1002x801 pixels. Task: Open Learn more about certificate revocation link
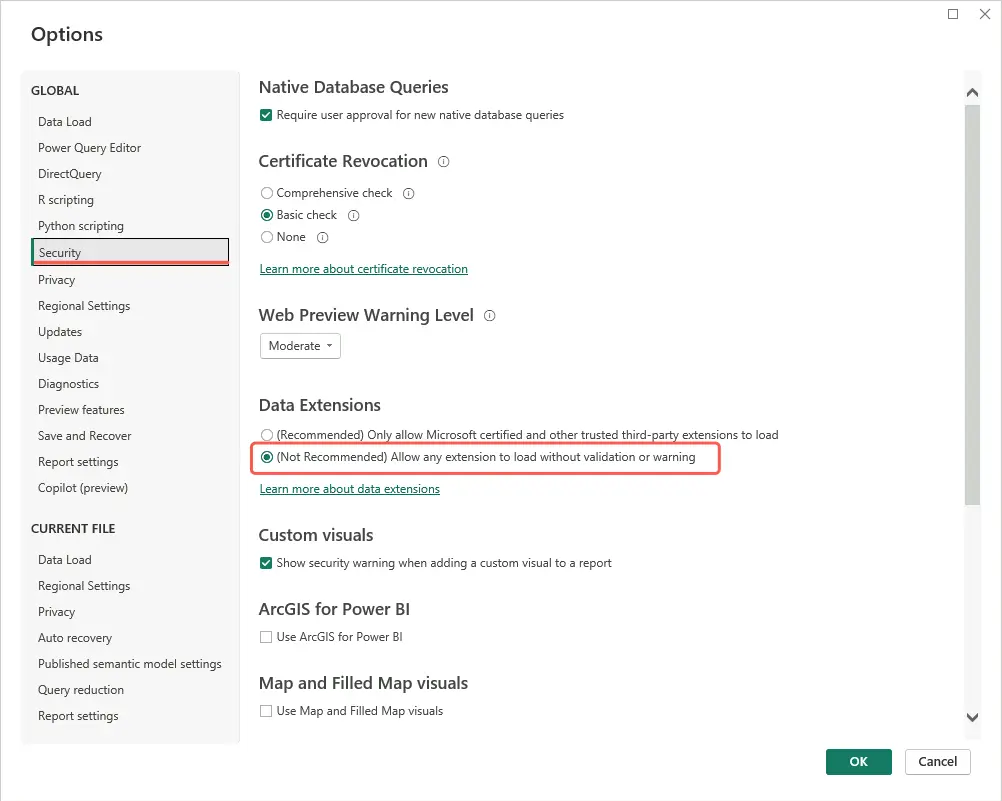[364, 269]
